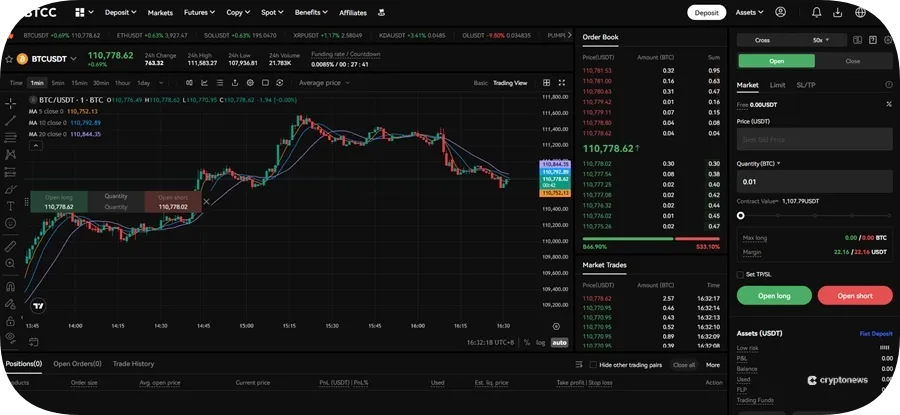Favorite BTCUSDT with the star icon
Viewport: 900px width, 415px height.
coord(9,59)
